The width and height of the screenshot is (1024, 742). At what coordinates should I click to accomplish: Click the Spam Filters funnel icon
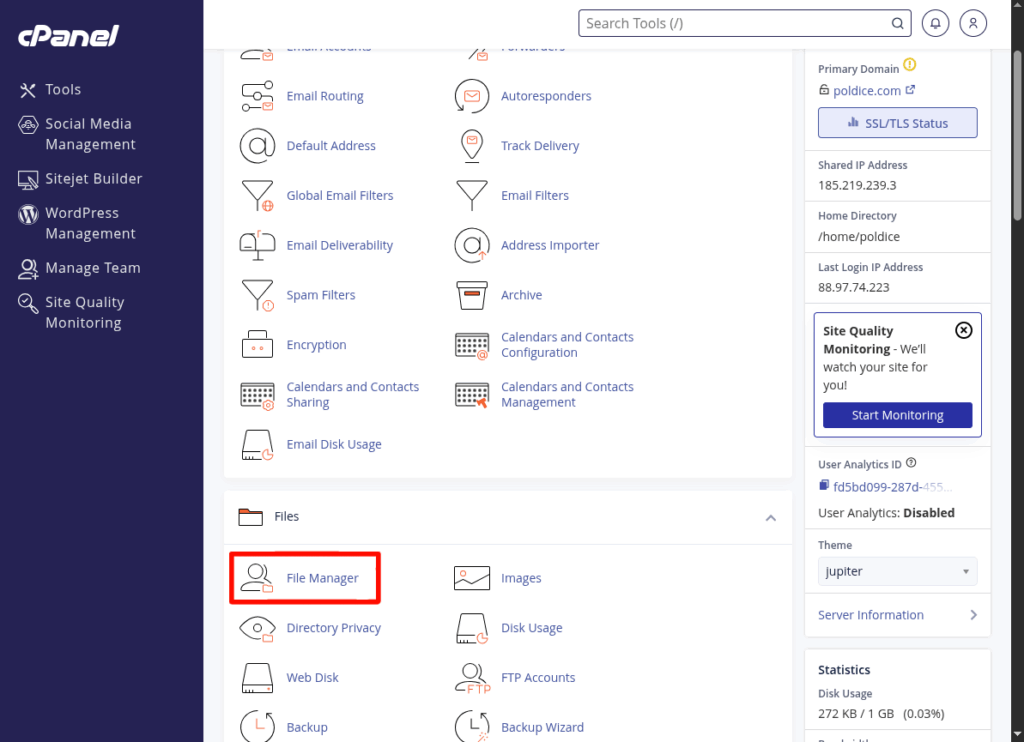[x=257, y=295]
